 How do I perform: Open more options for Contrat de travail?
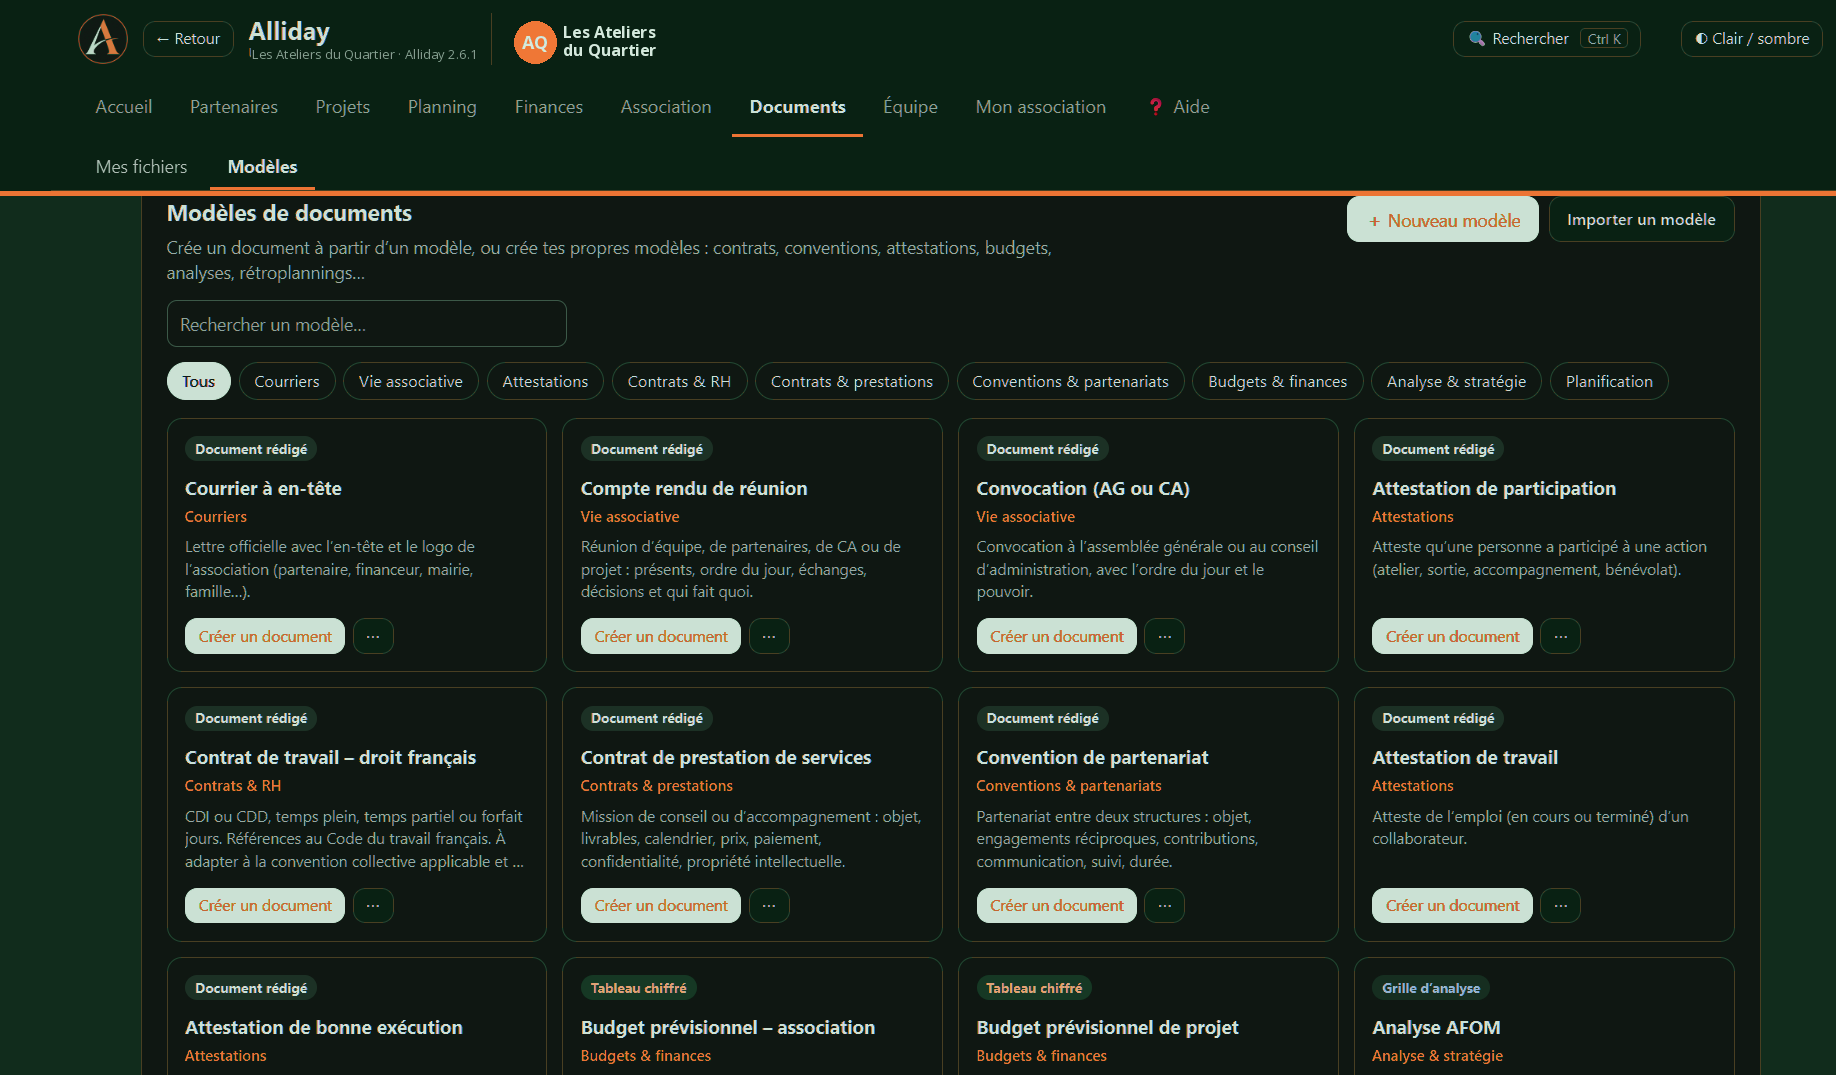373,905
